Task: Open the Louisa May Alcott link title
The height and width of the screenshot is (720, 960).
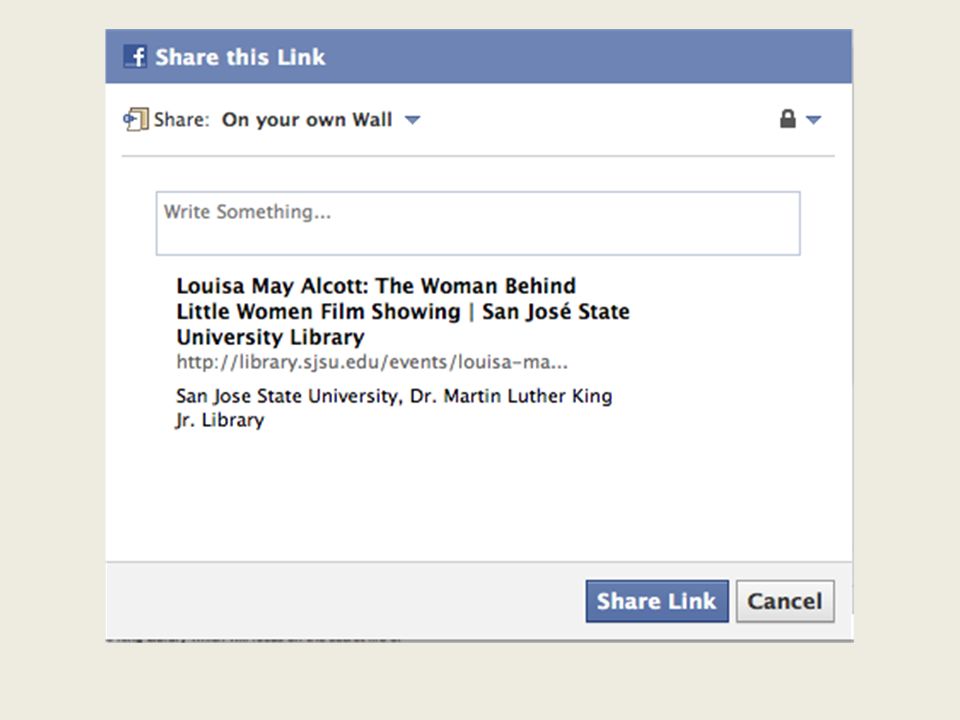Action: coord(403,312)
